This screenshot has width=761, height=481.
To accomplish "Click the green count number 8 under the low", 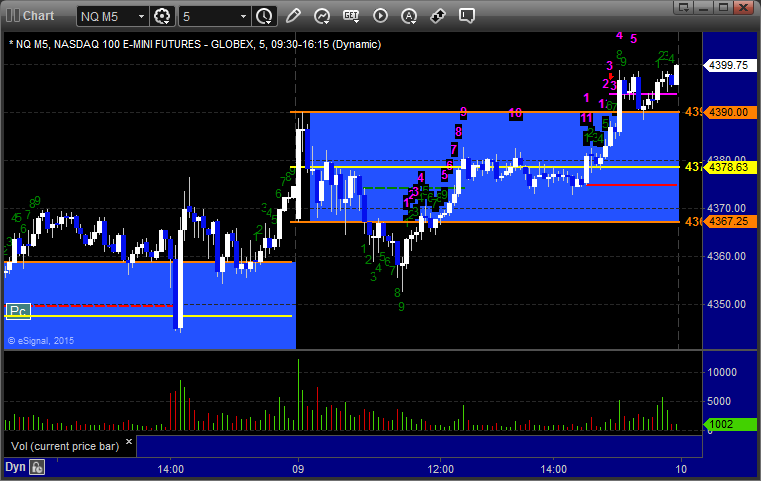I will point(397,293).
